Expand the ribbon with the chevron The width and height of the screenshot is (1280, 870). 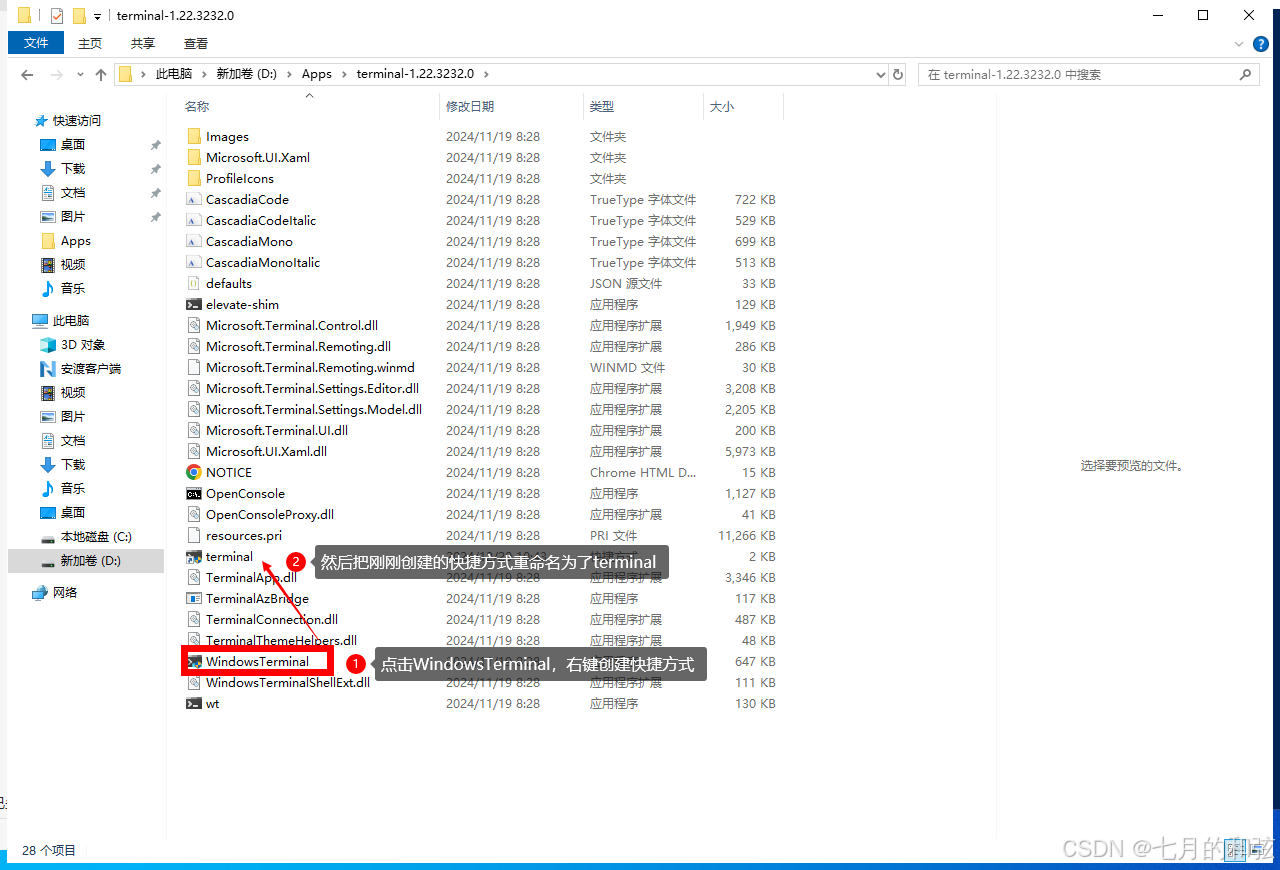pyautogui.click(x=1239, y=44)
